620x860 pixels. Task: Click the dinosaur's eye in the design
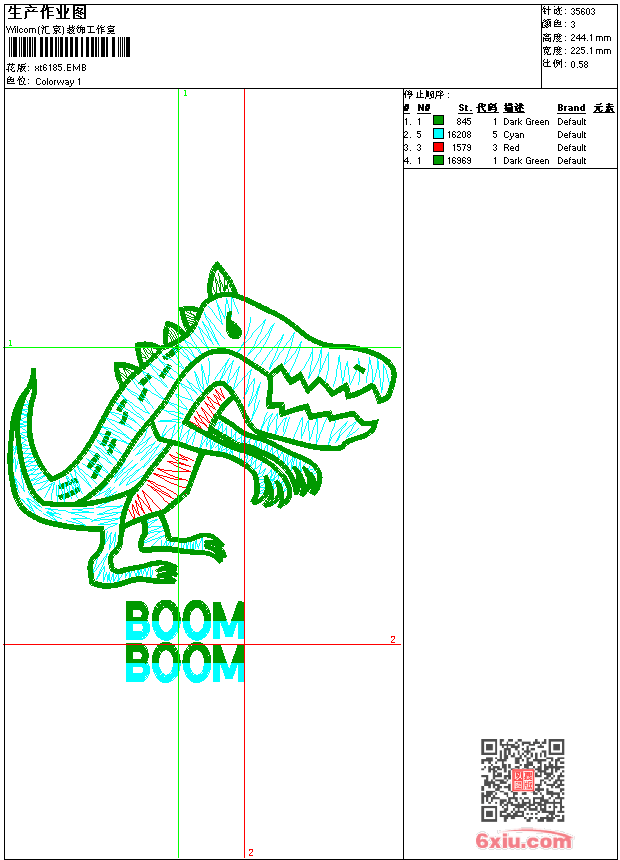pyautogui.click(x=233, y=324)
